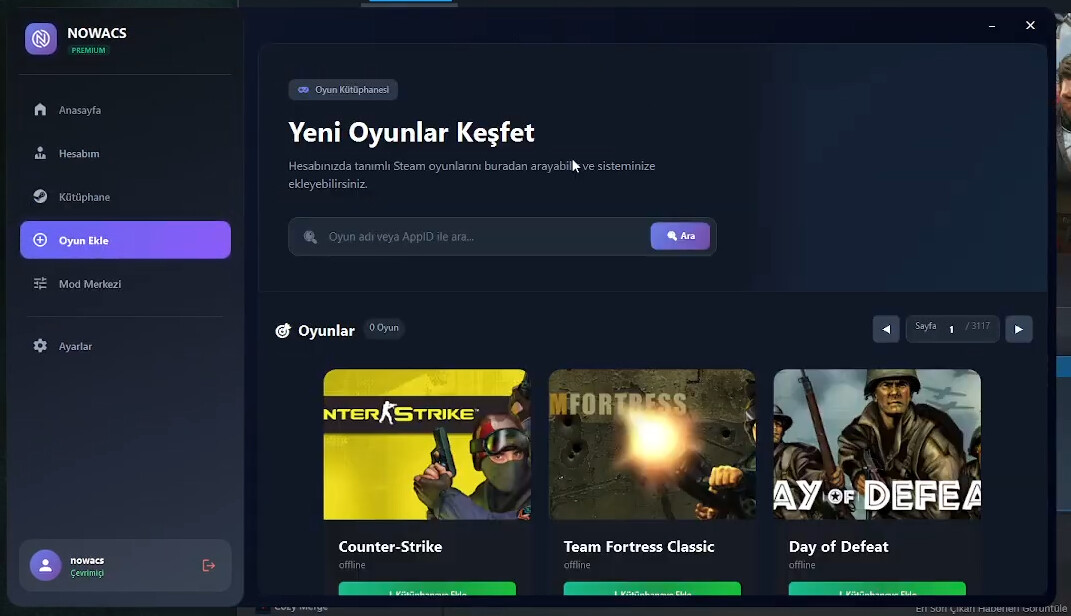Open the Team Fortress Classic thumbnail

point(652,445)
